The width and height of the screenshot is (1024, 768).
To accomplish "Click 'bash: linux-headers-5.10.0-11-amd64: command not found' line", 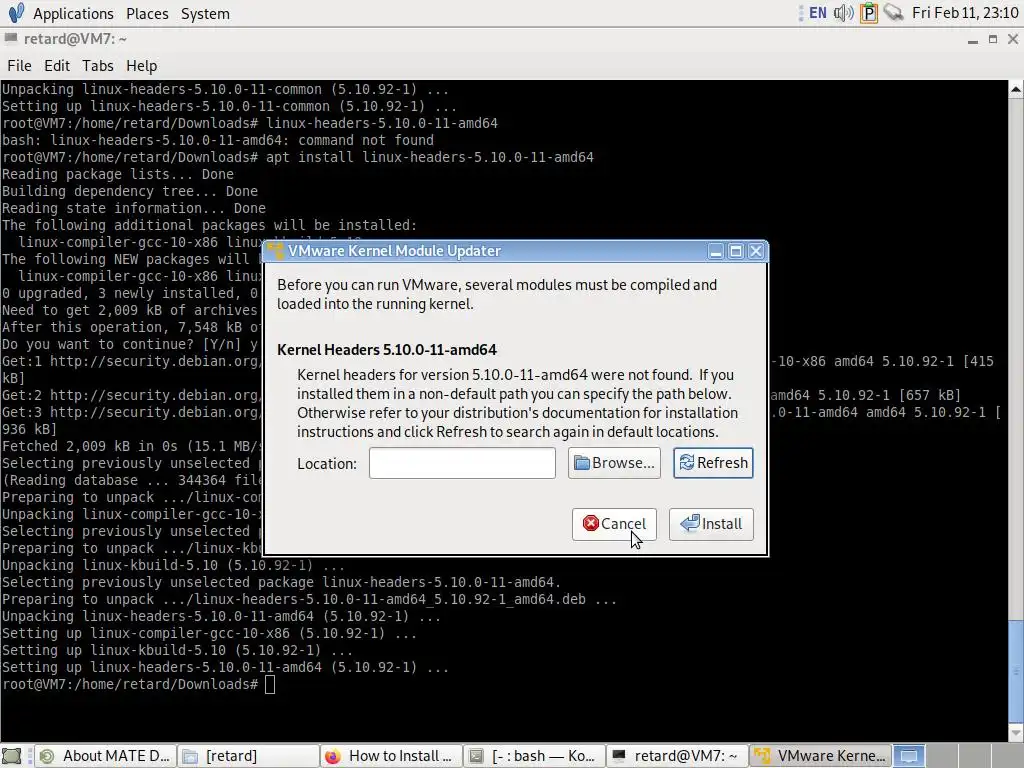I will [x=217, y=140].
